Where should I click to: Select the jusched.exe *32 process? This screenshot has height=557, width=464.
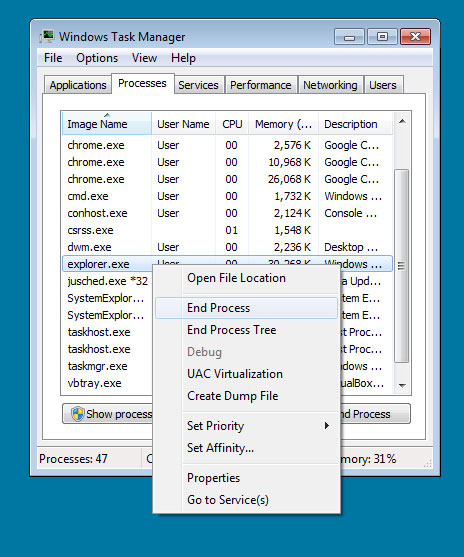pyautogui.click(x=107, y=281)
